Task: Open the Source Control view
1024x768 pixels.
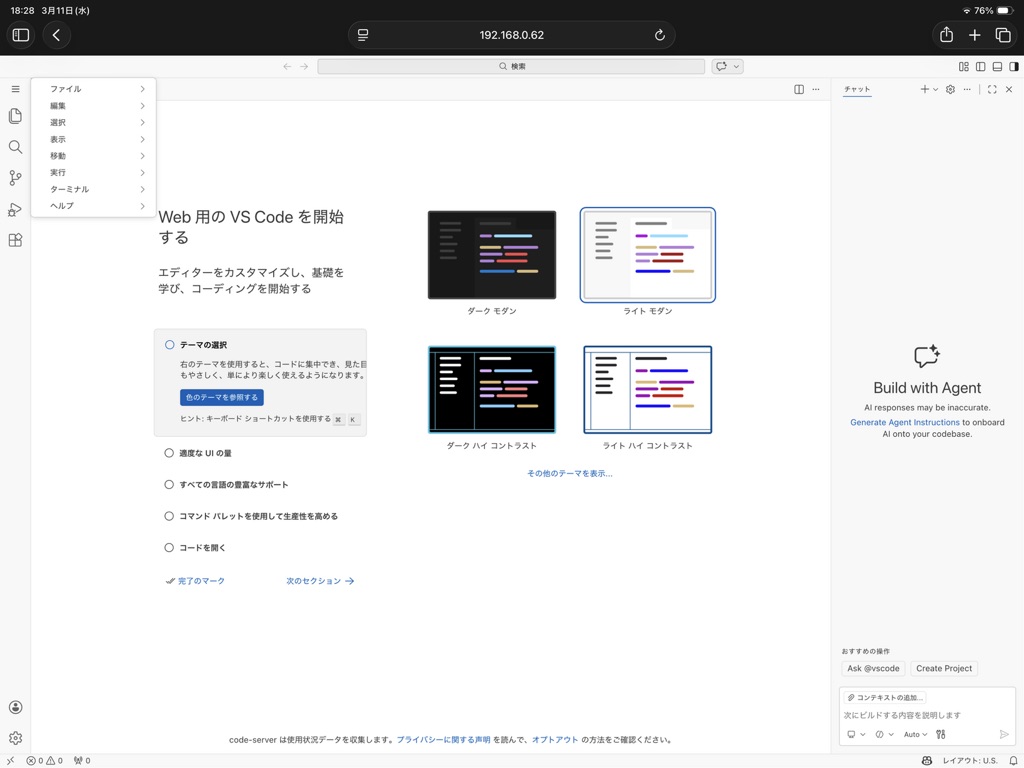Action: (15, 178)
